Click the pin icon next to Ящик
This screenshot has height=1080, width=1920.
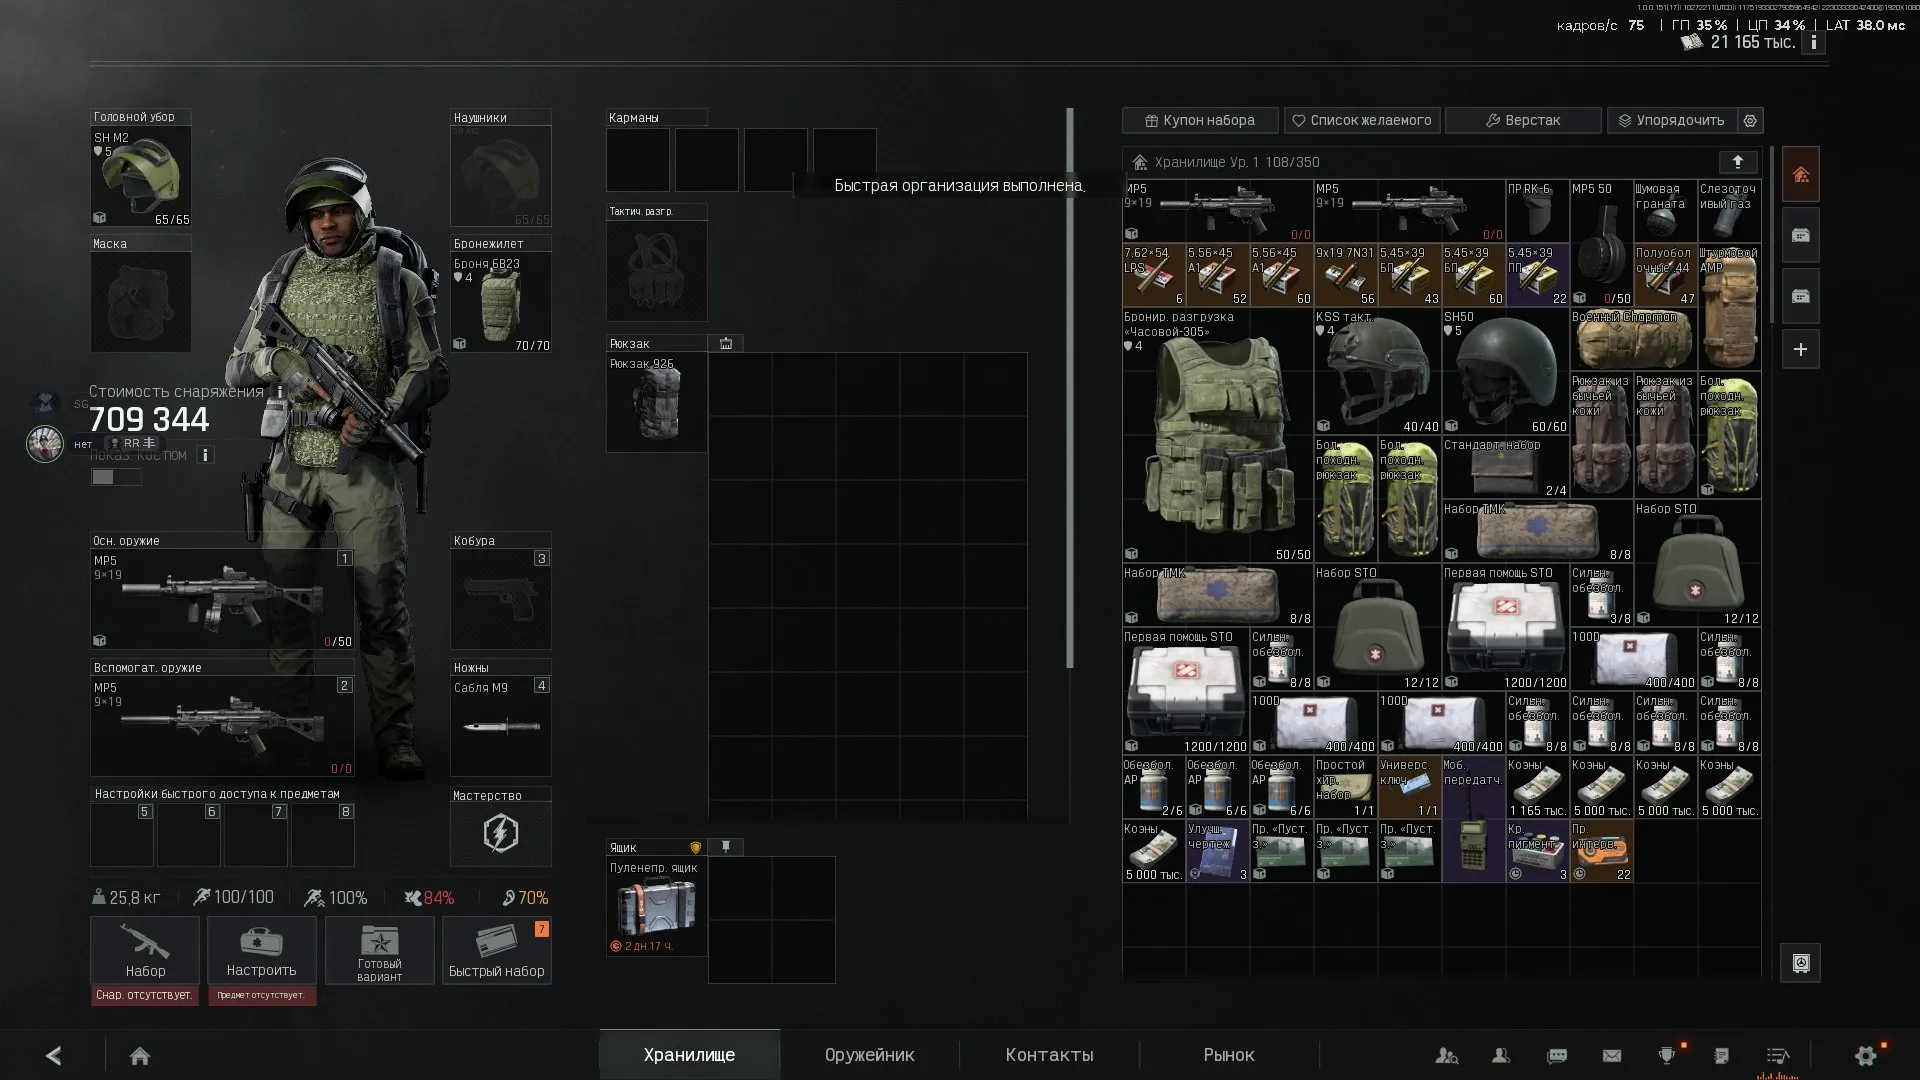(x=726, y=847)
